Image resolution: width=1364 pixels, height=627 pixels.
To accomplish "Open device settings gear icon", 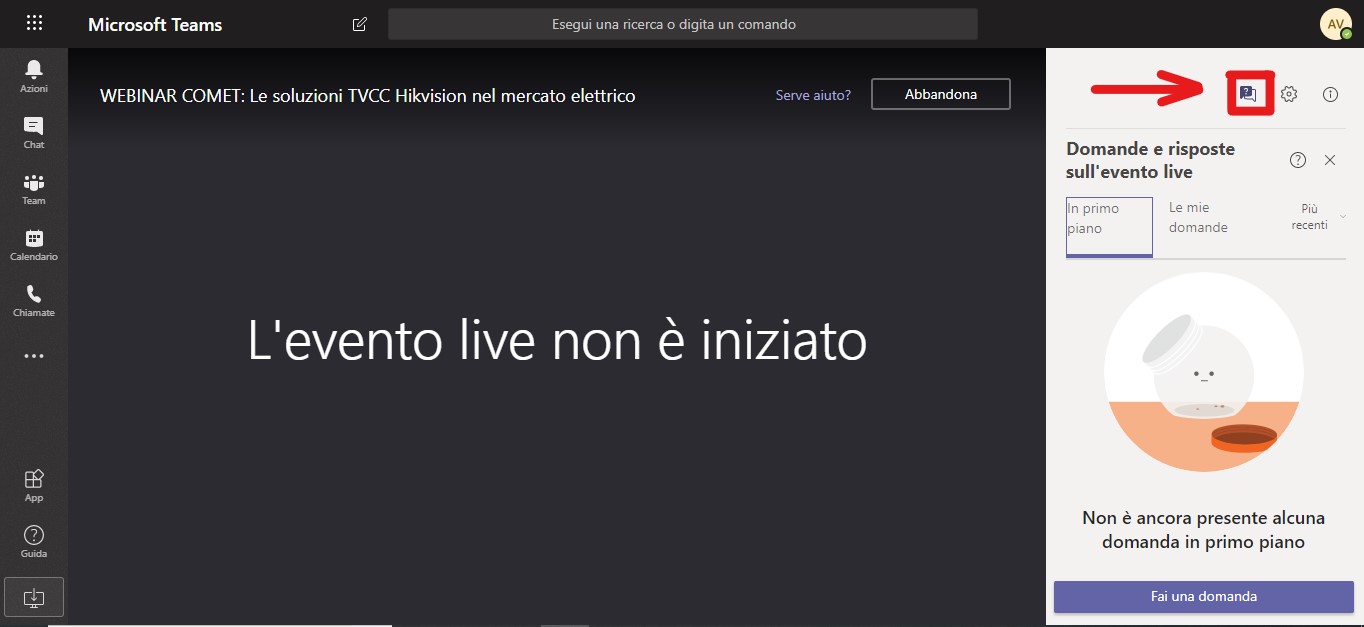I will tap(1289, 94).
